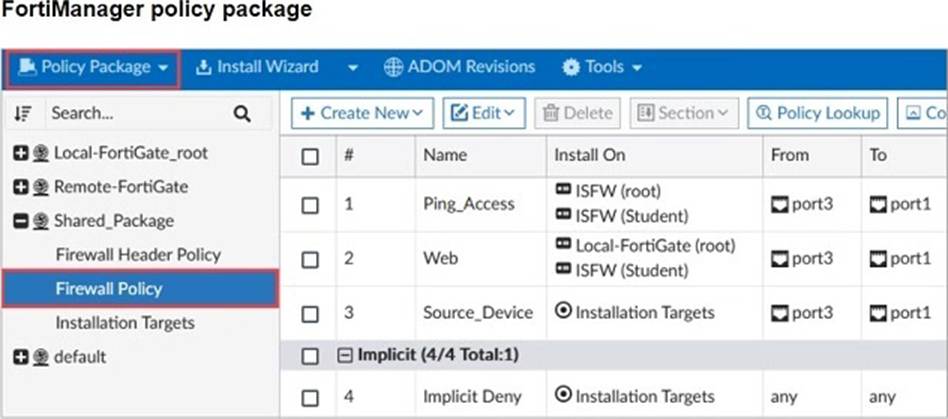Viewport: 948px width, 419px height.
Task: Launch the Install Wizard
Action: point(257,67)
